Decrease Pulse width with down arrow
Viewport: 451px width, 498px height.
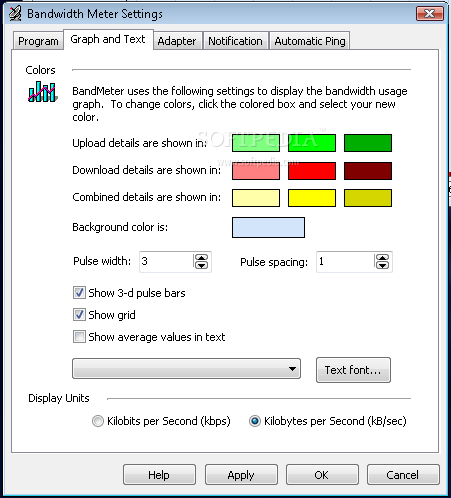201,265
